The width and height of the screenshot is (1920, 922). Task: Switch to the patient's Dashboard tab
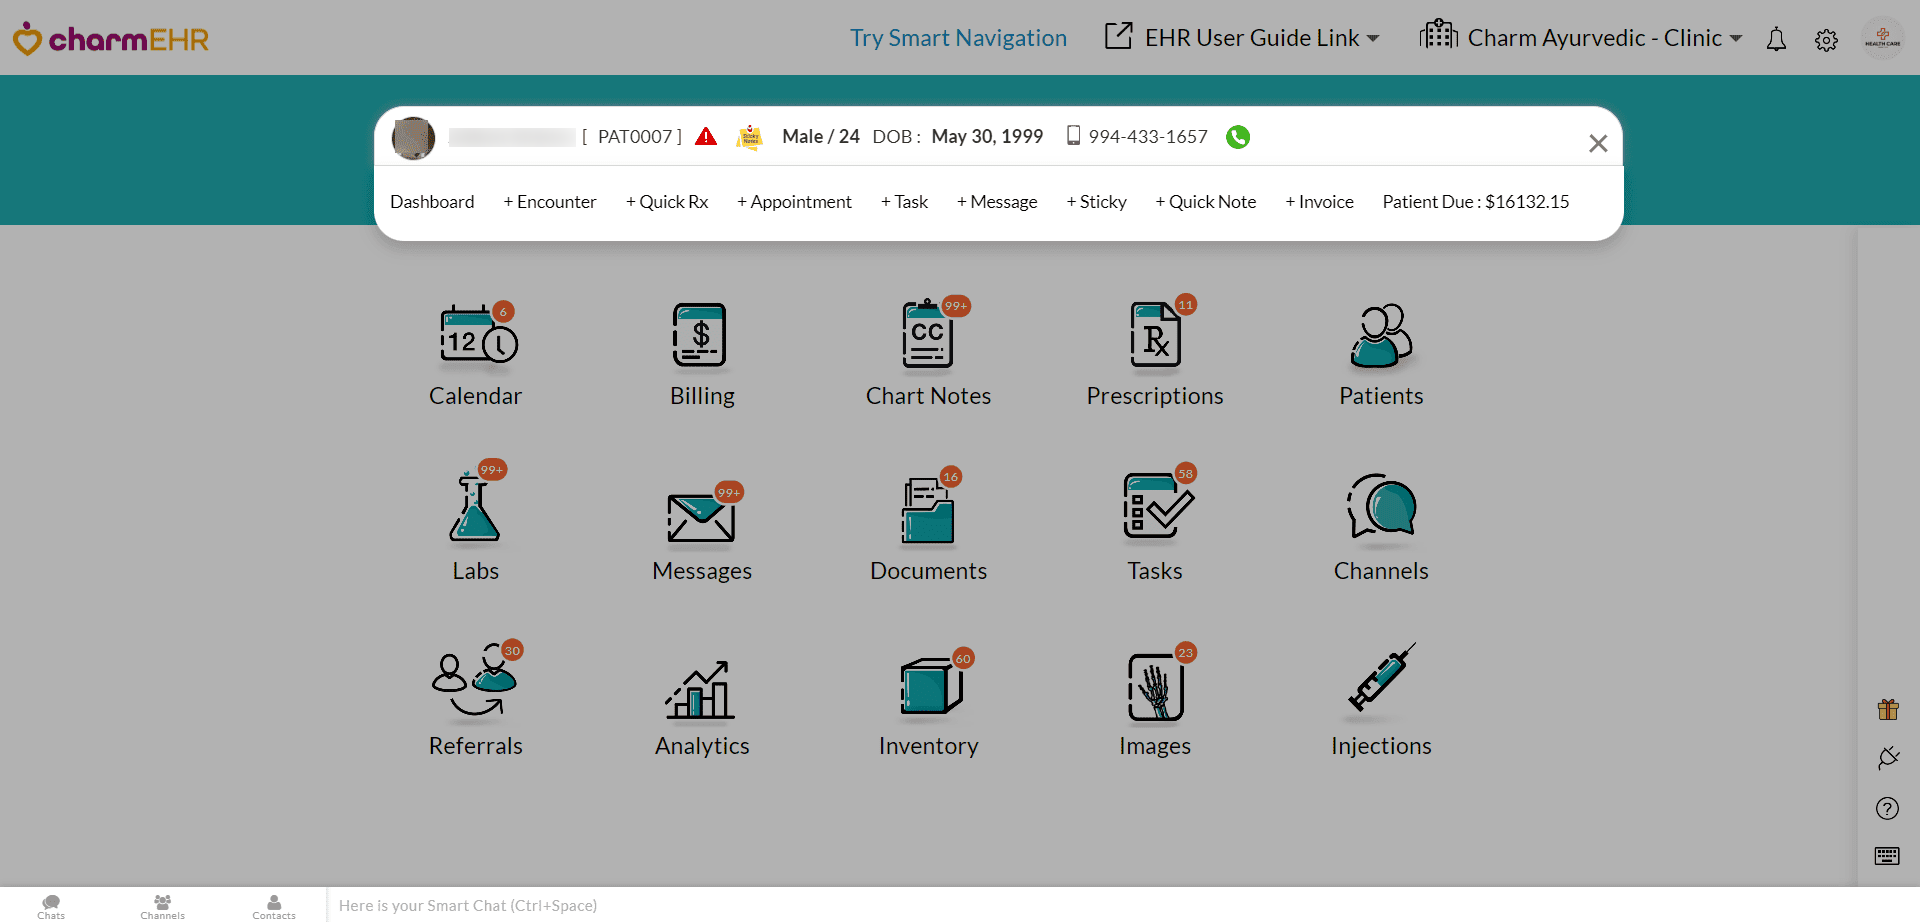click(x=432, y=201)
